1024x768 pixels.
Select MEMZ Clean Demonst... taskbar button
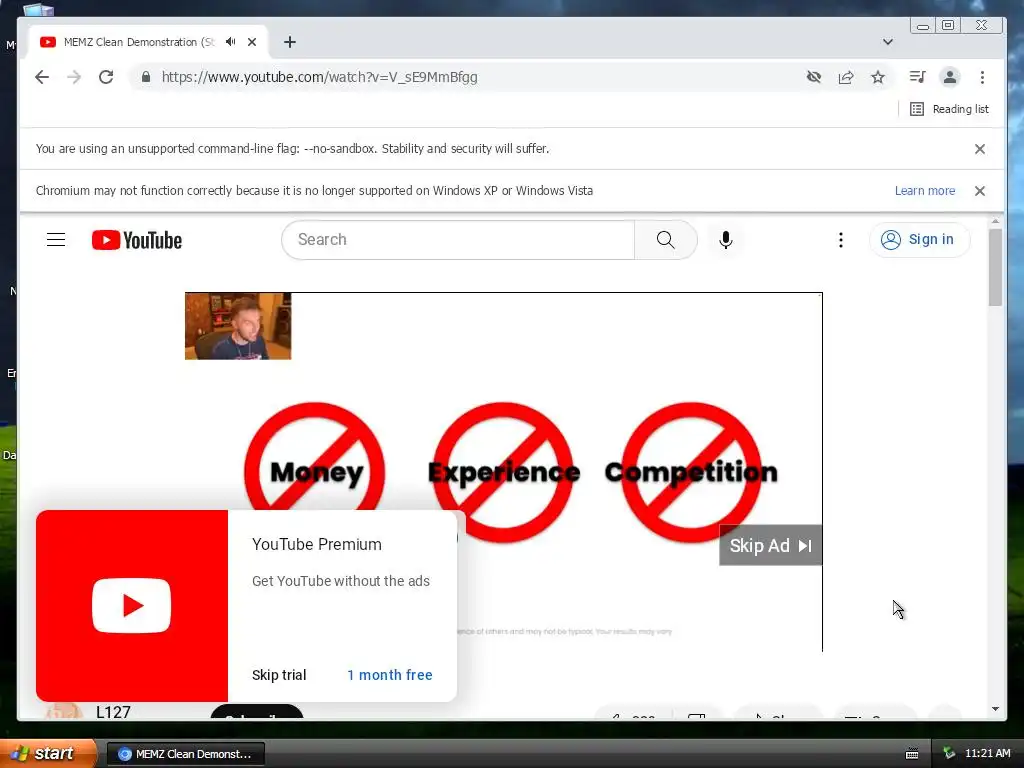click(186, 754)
